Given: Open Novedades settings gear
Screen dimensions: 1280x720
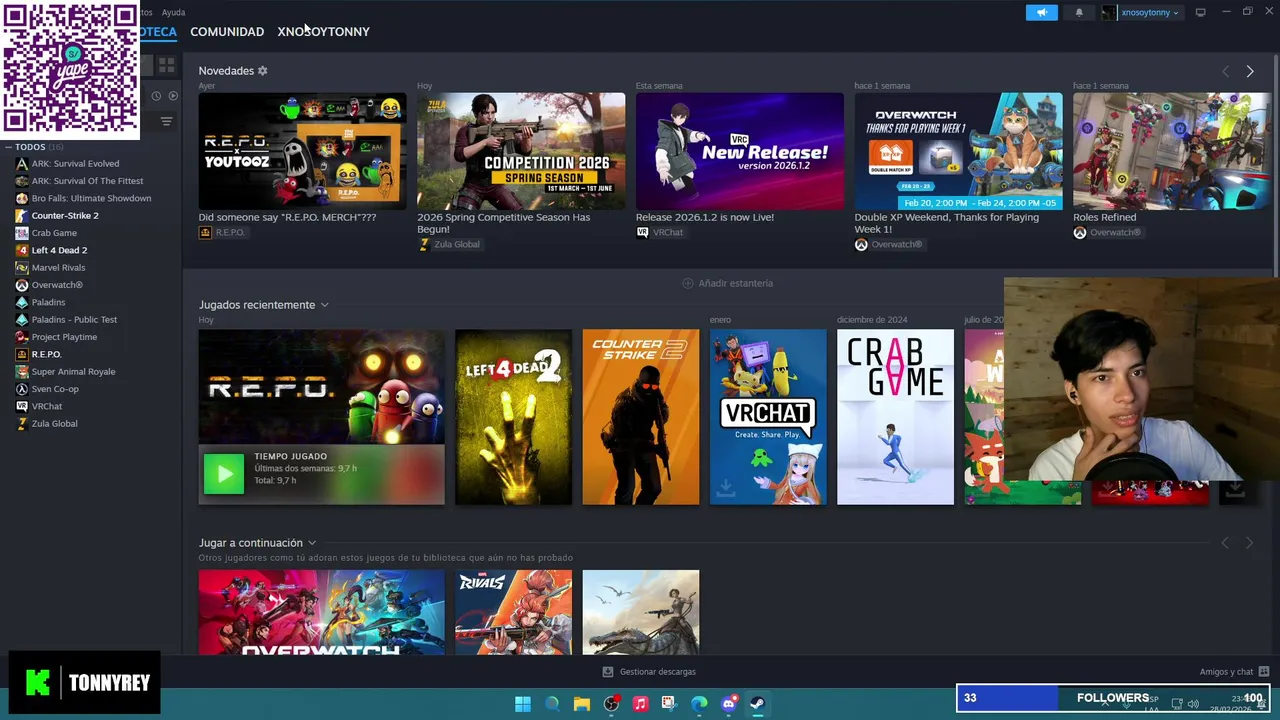Looking at the screenshot, I should [263, 71].
